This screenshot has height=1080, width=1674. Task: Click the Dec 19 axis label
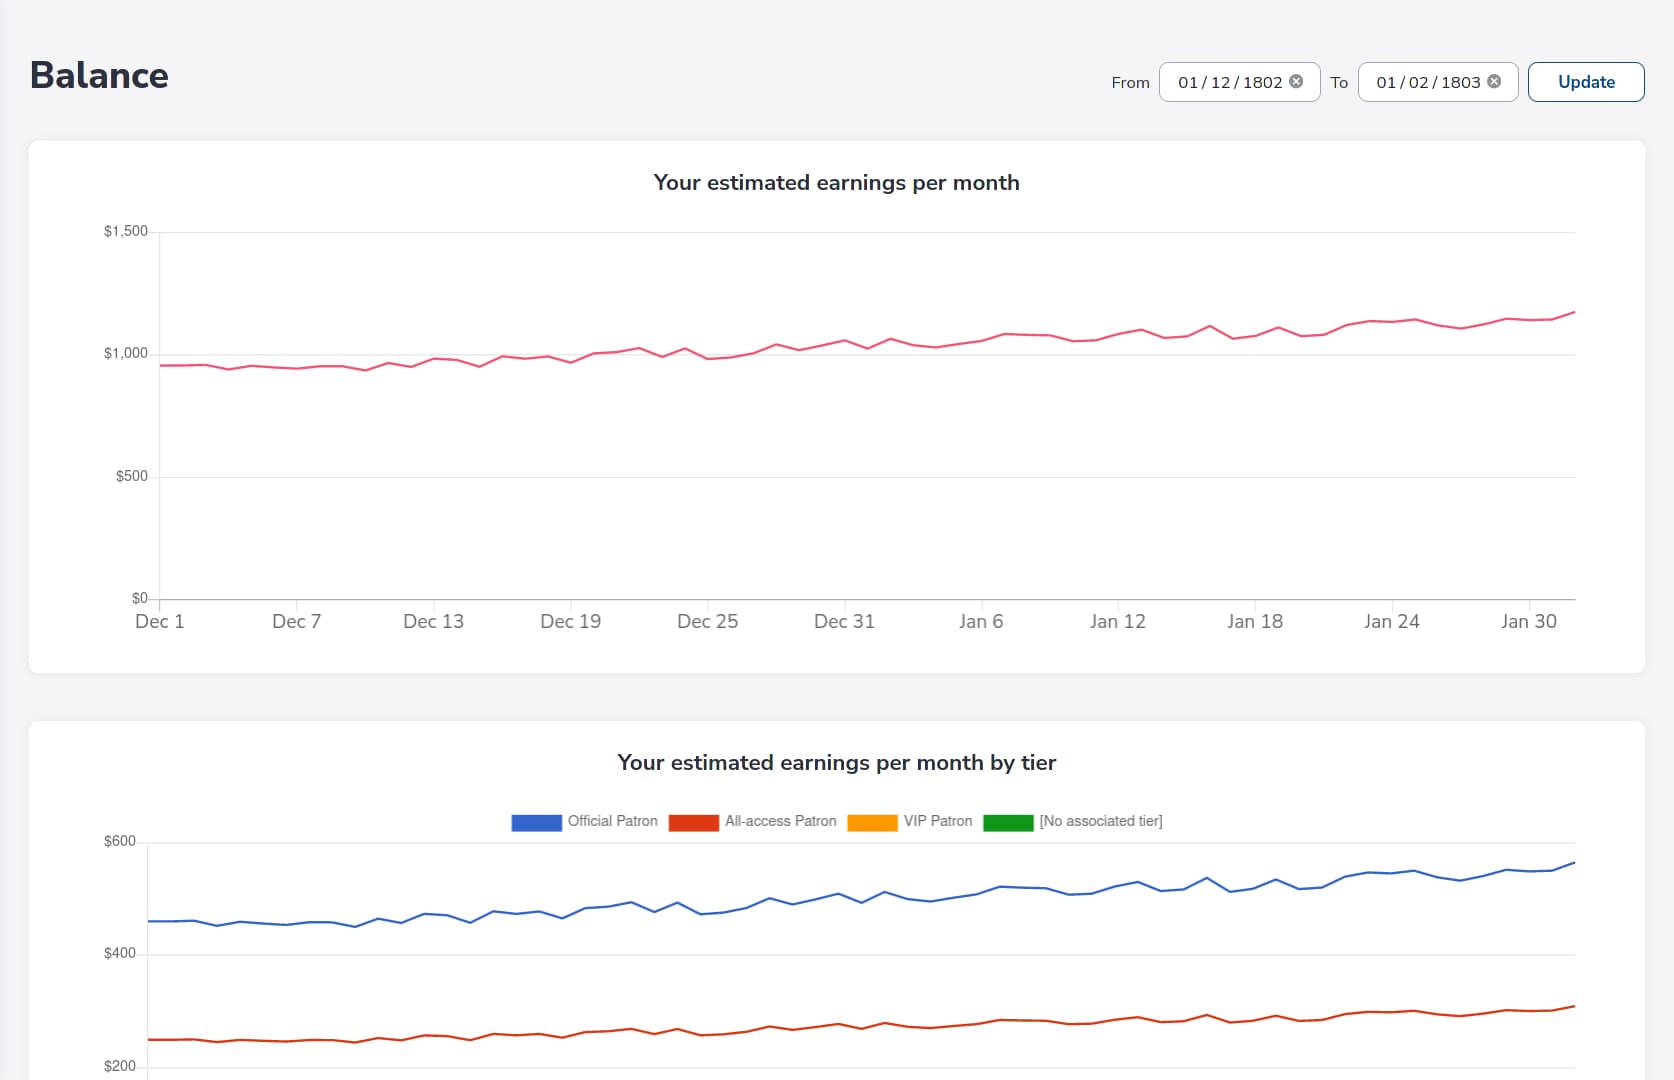point(571,621)
